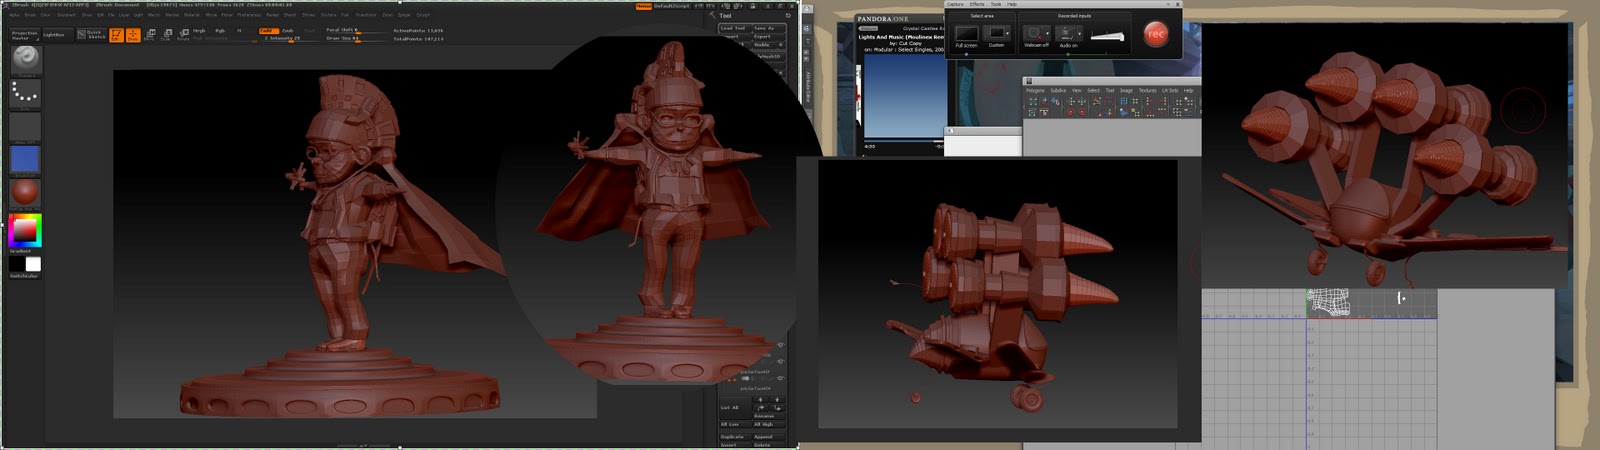Toggle Mrgb painting mode
This screenshot has height=450, width=1600.
199,31
